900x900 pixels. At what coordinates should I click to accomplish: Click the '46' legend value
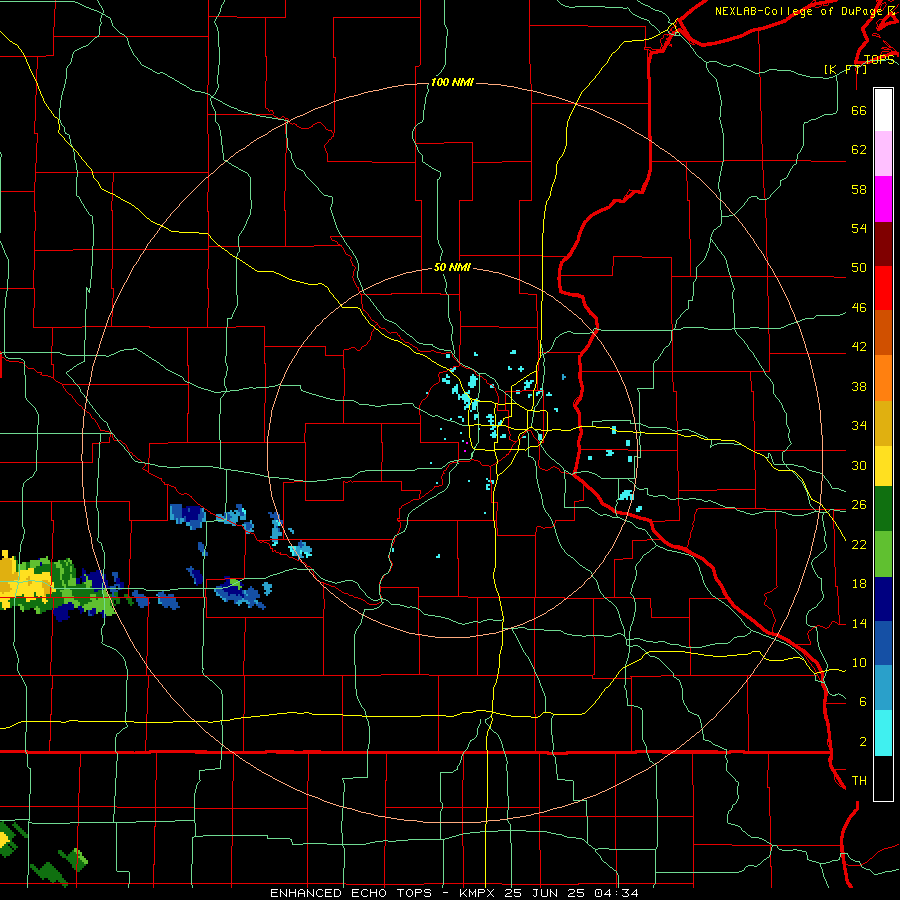[859, 308]
